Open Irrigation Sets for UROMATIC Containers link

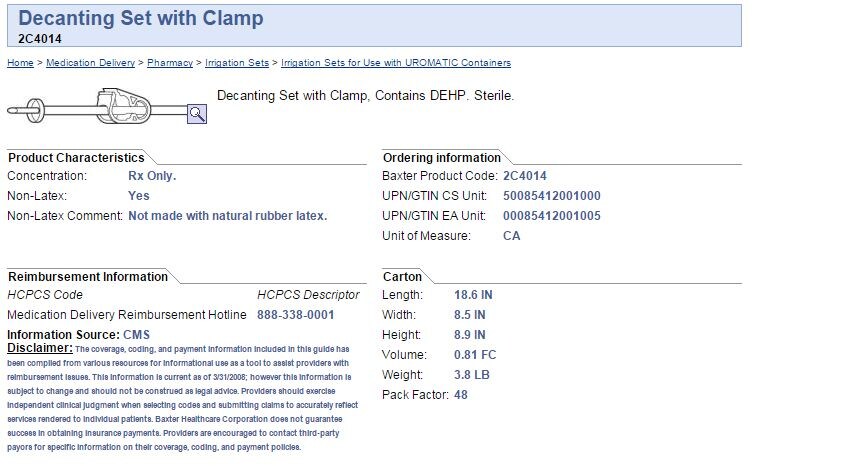[x=396, y=63]
